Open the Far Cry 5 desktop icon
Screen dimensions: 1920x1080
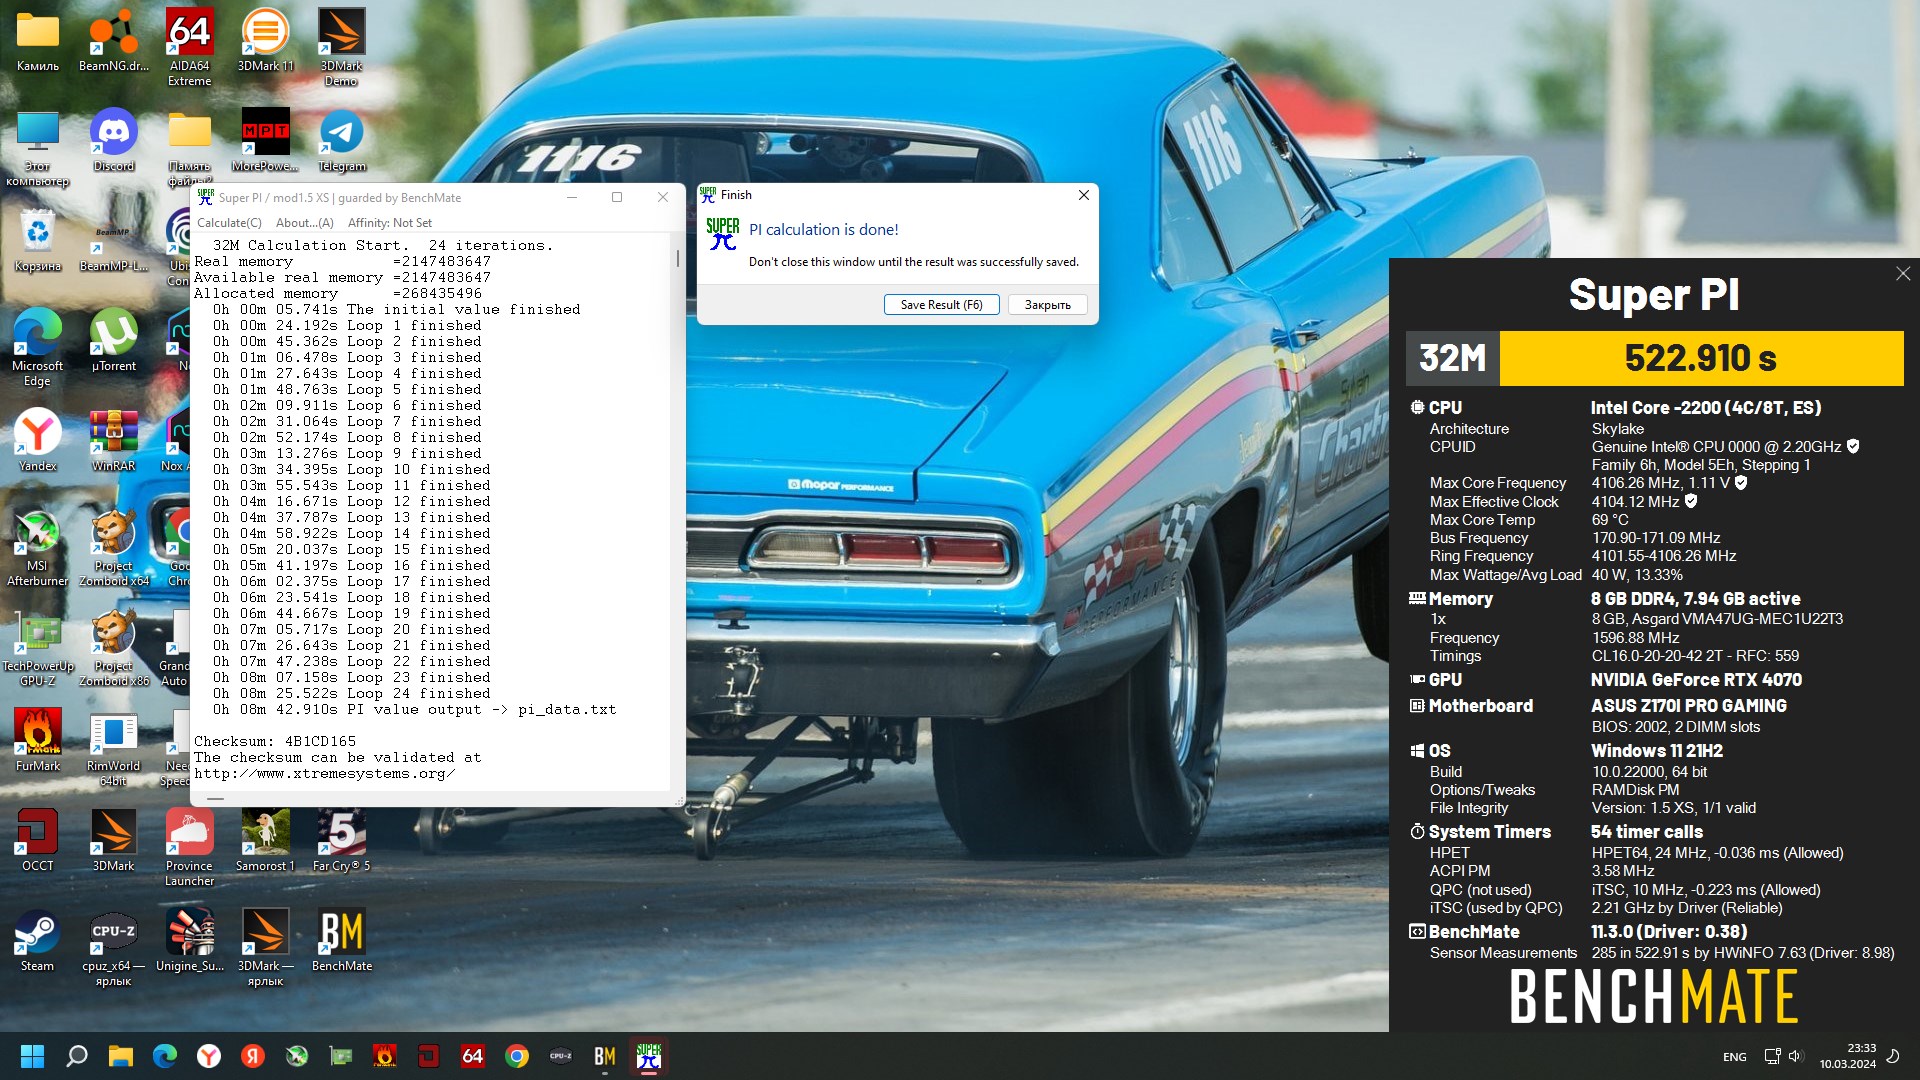pos(341,840)
